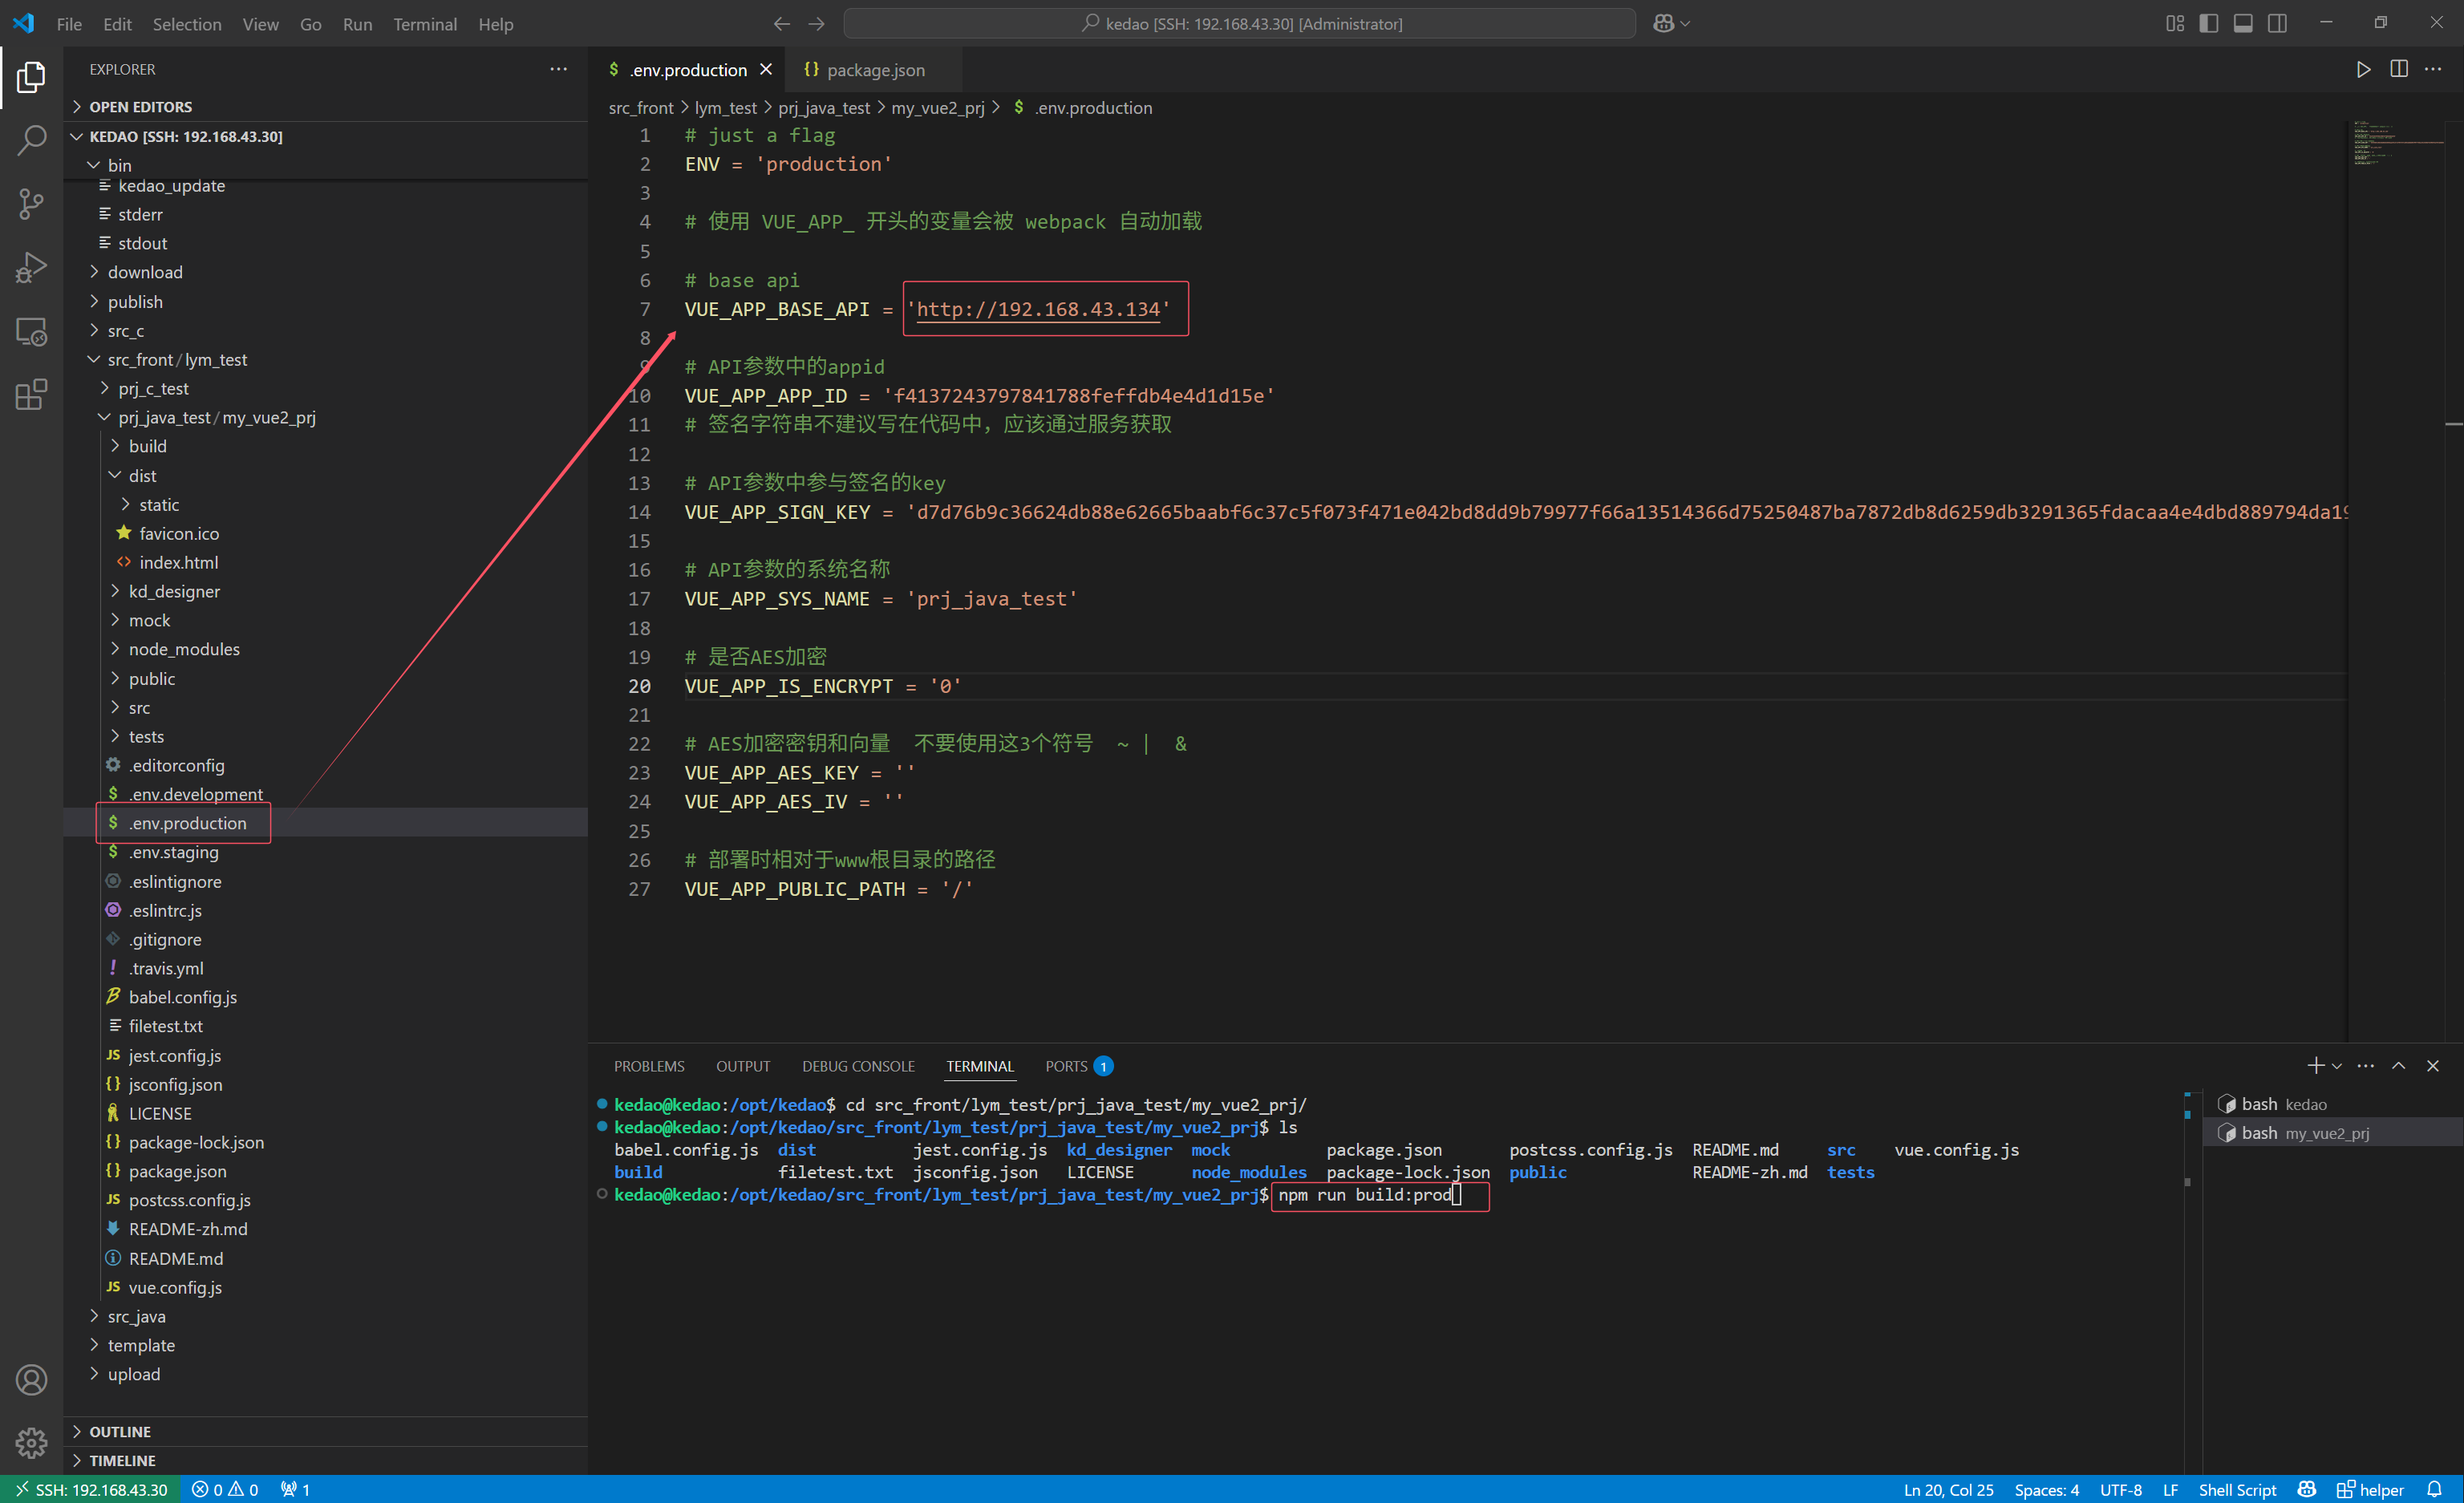
Task: Open the Extensions view
Action: 31,394
